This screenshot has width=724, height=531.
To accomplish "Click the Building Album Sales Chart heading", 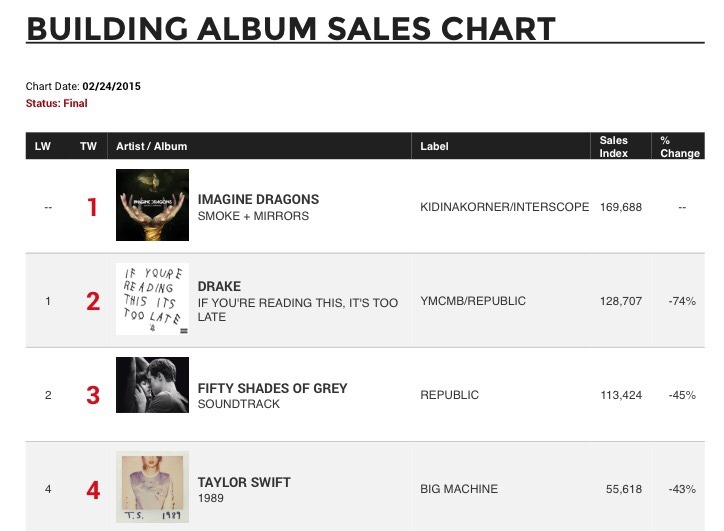I will point(291,29).
